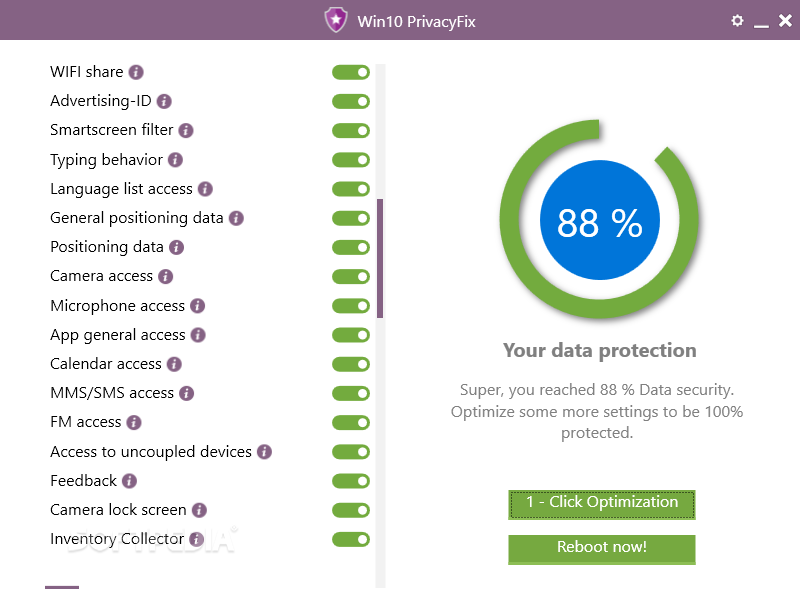The height and width of the screenshot is (600, 800).
Task: Open info for Microphone access
Action: point(197,306)
